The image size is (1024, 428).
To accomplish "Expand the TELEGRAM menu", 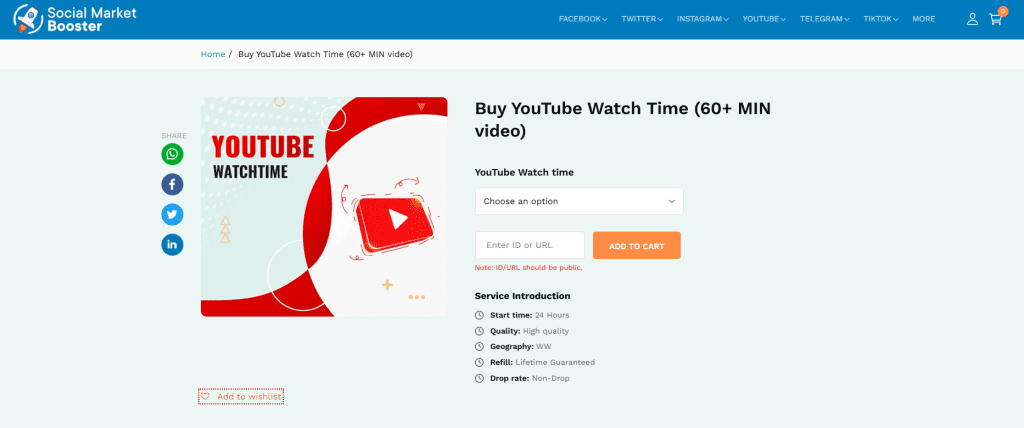I will pyautogui.click(x=825, y=20).
